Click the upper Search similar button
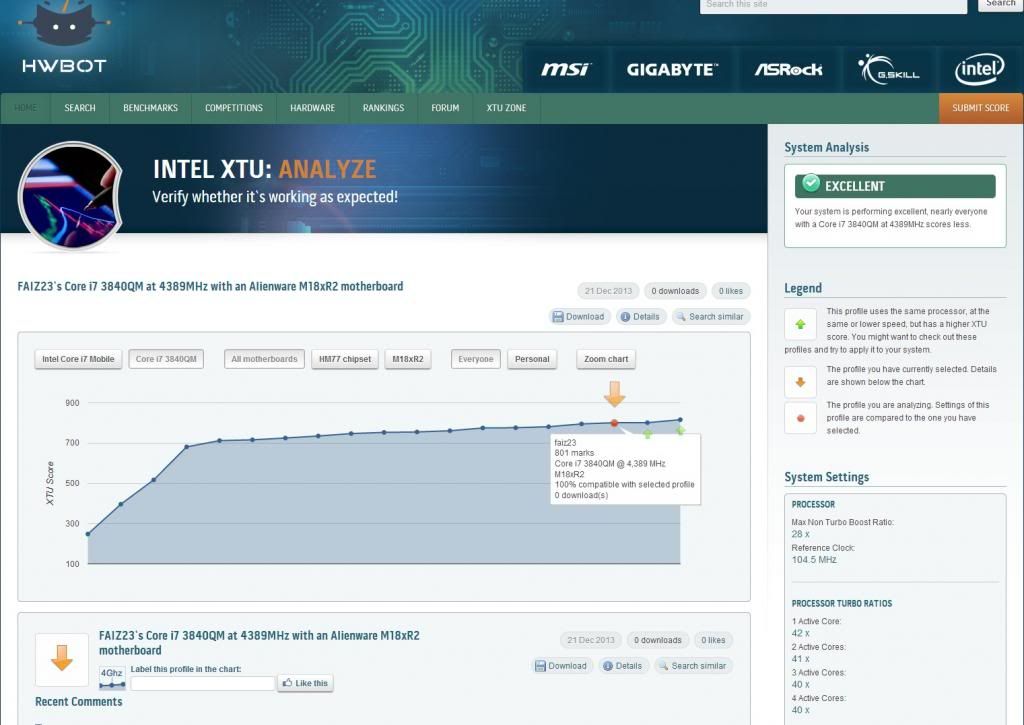 pos(711,317)
